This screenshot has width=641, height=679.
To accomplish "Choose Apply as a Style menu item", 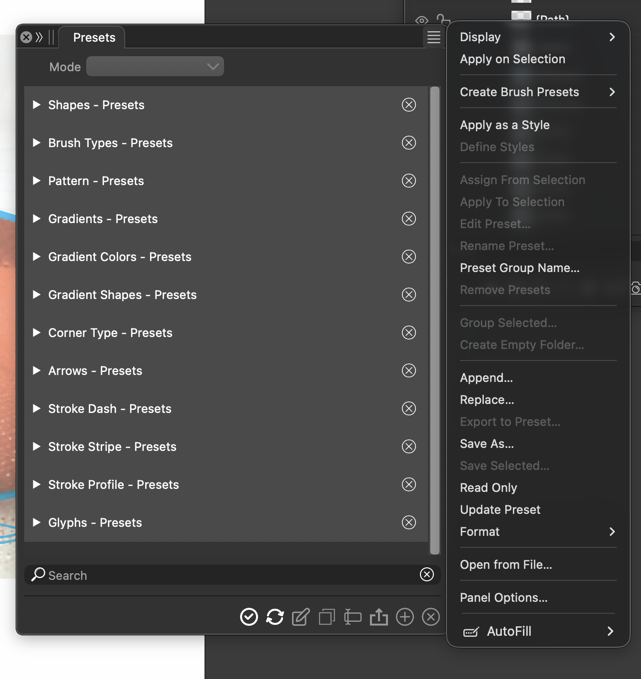I will pyautogui.click(x=505, y=125).
